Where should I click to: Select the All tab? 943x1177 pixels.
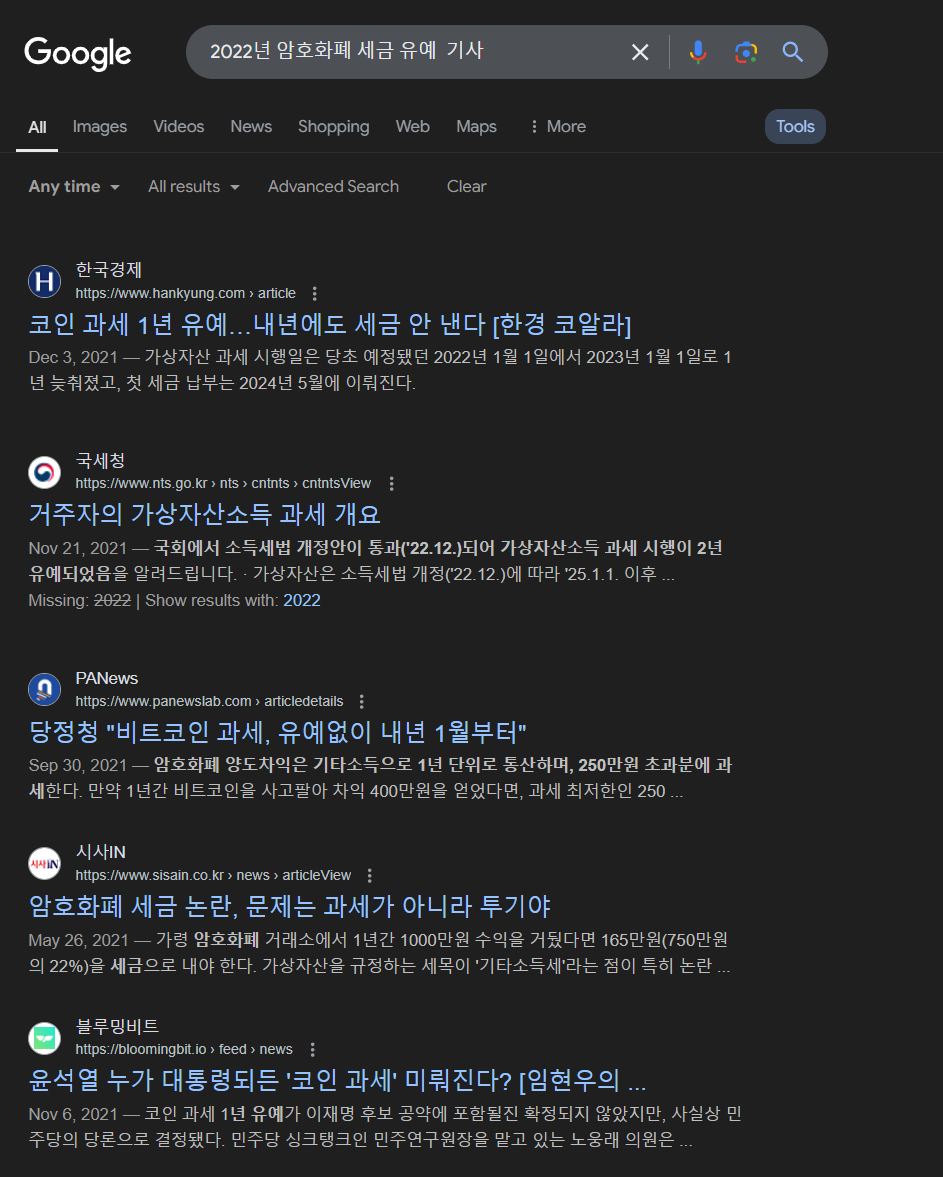tap(37, 127)
